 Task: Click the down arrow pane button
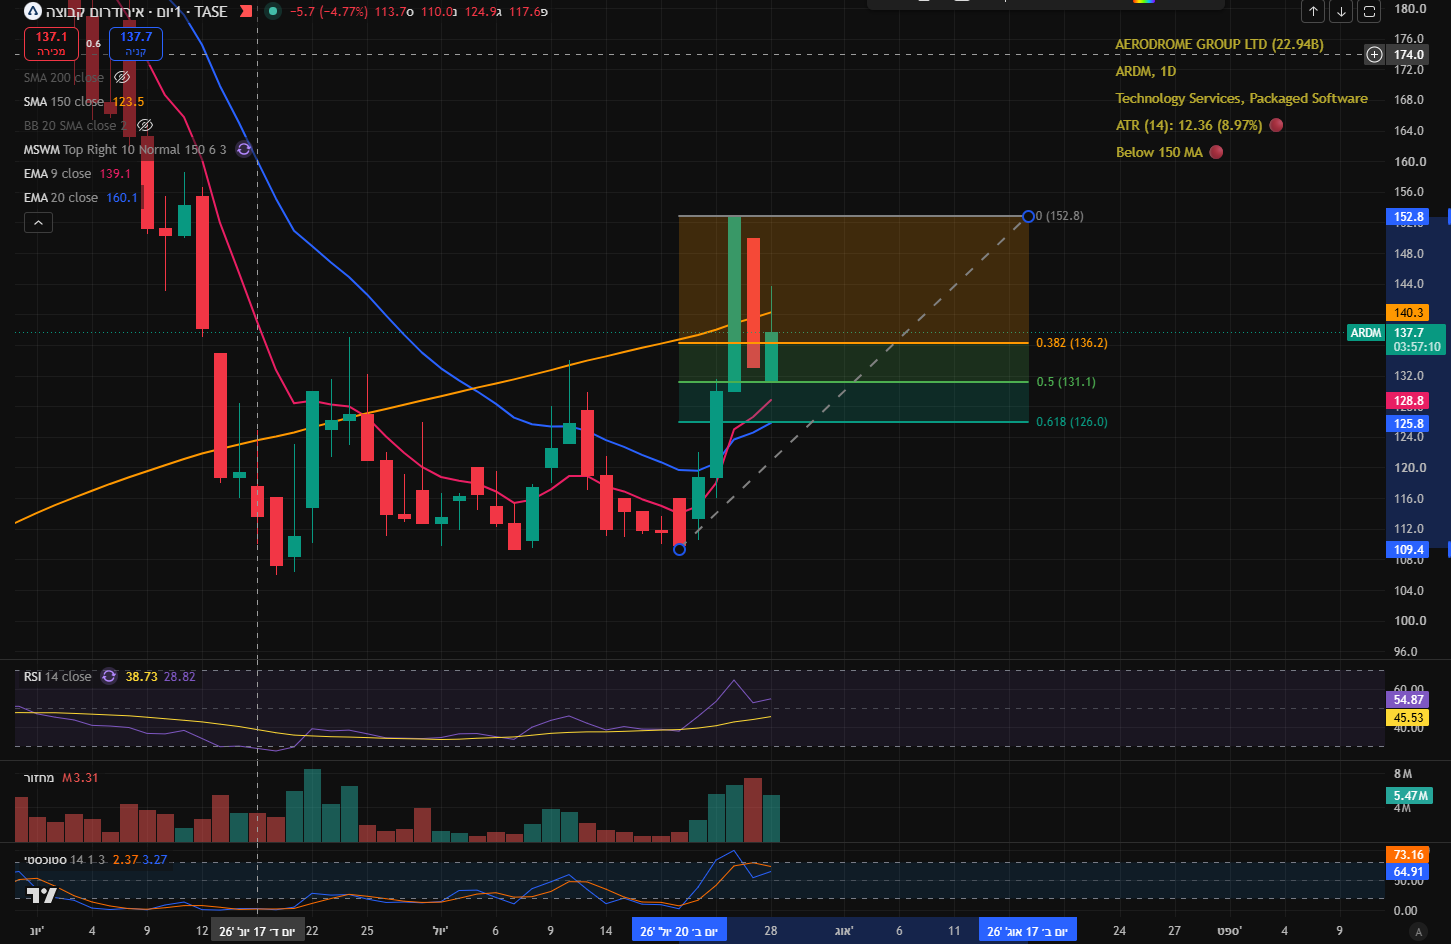pyautogui.click(x=1341, y=12)
